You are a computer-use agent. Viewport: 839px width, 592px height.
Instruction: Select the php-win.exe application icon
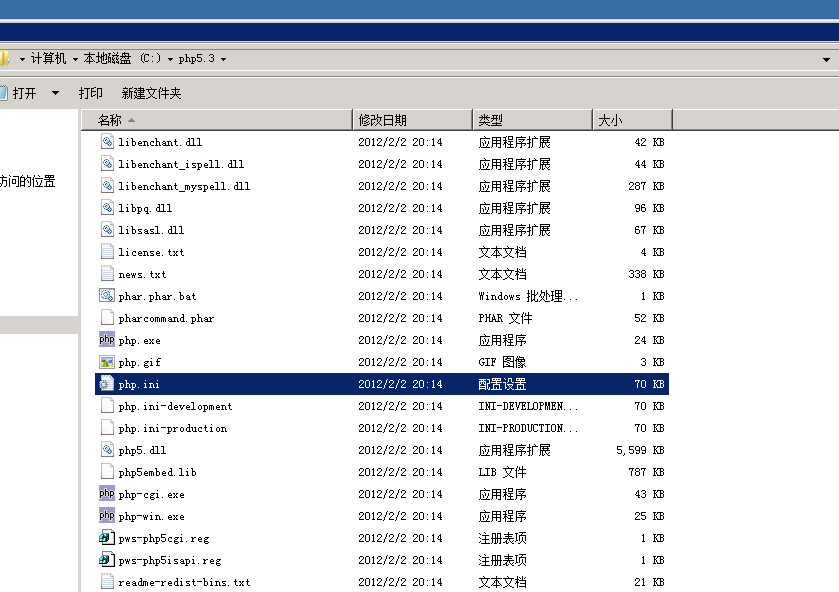coord(106,516)
